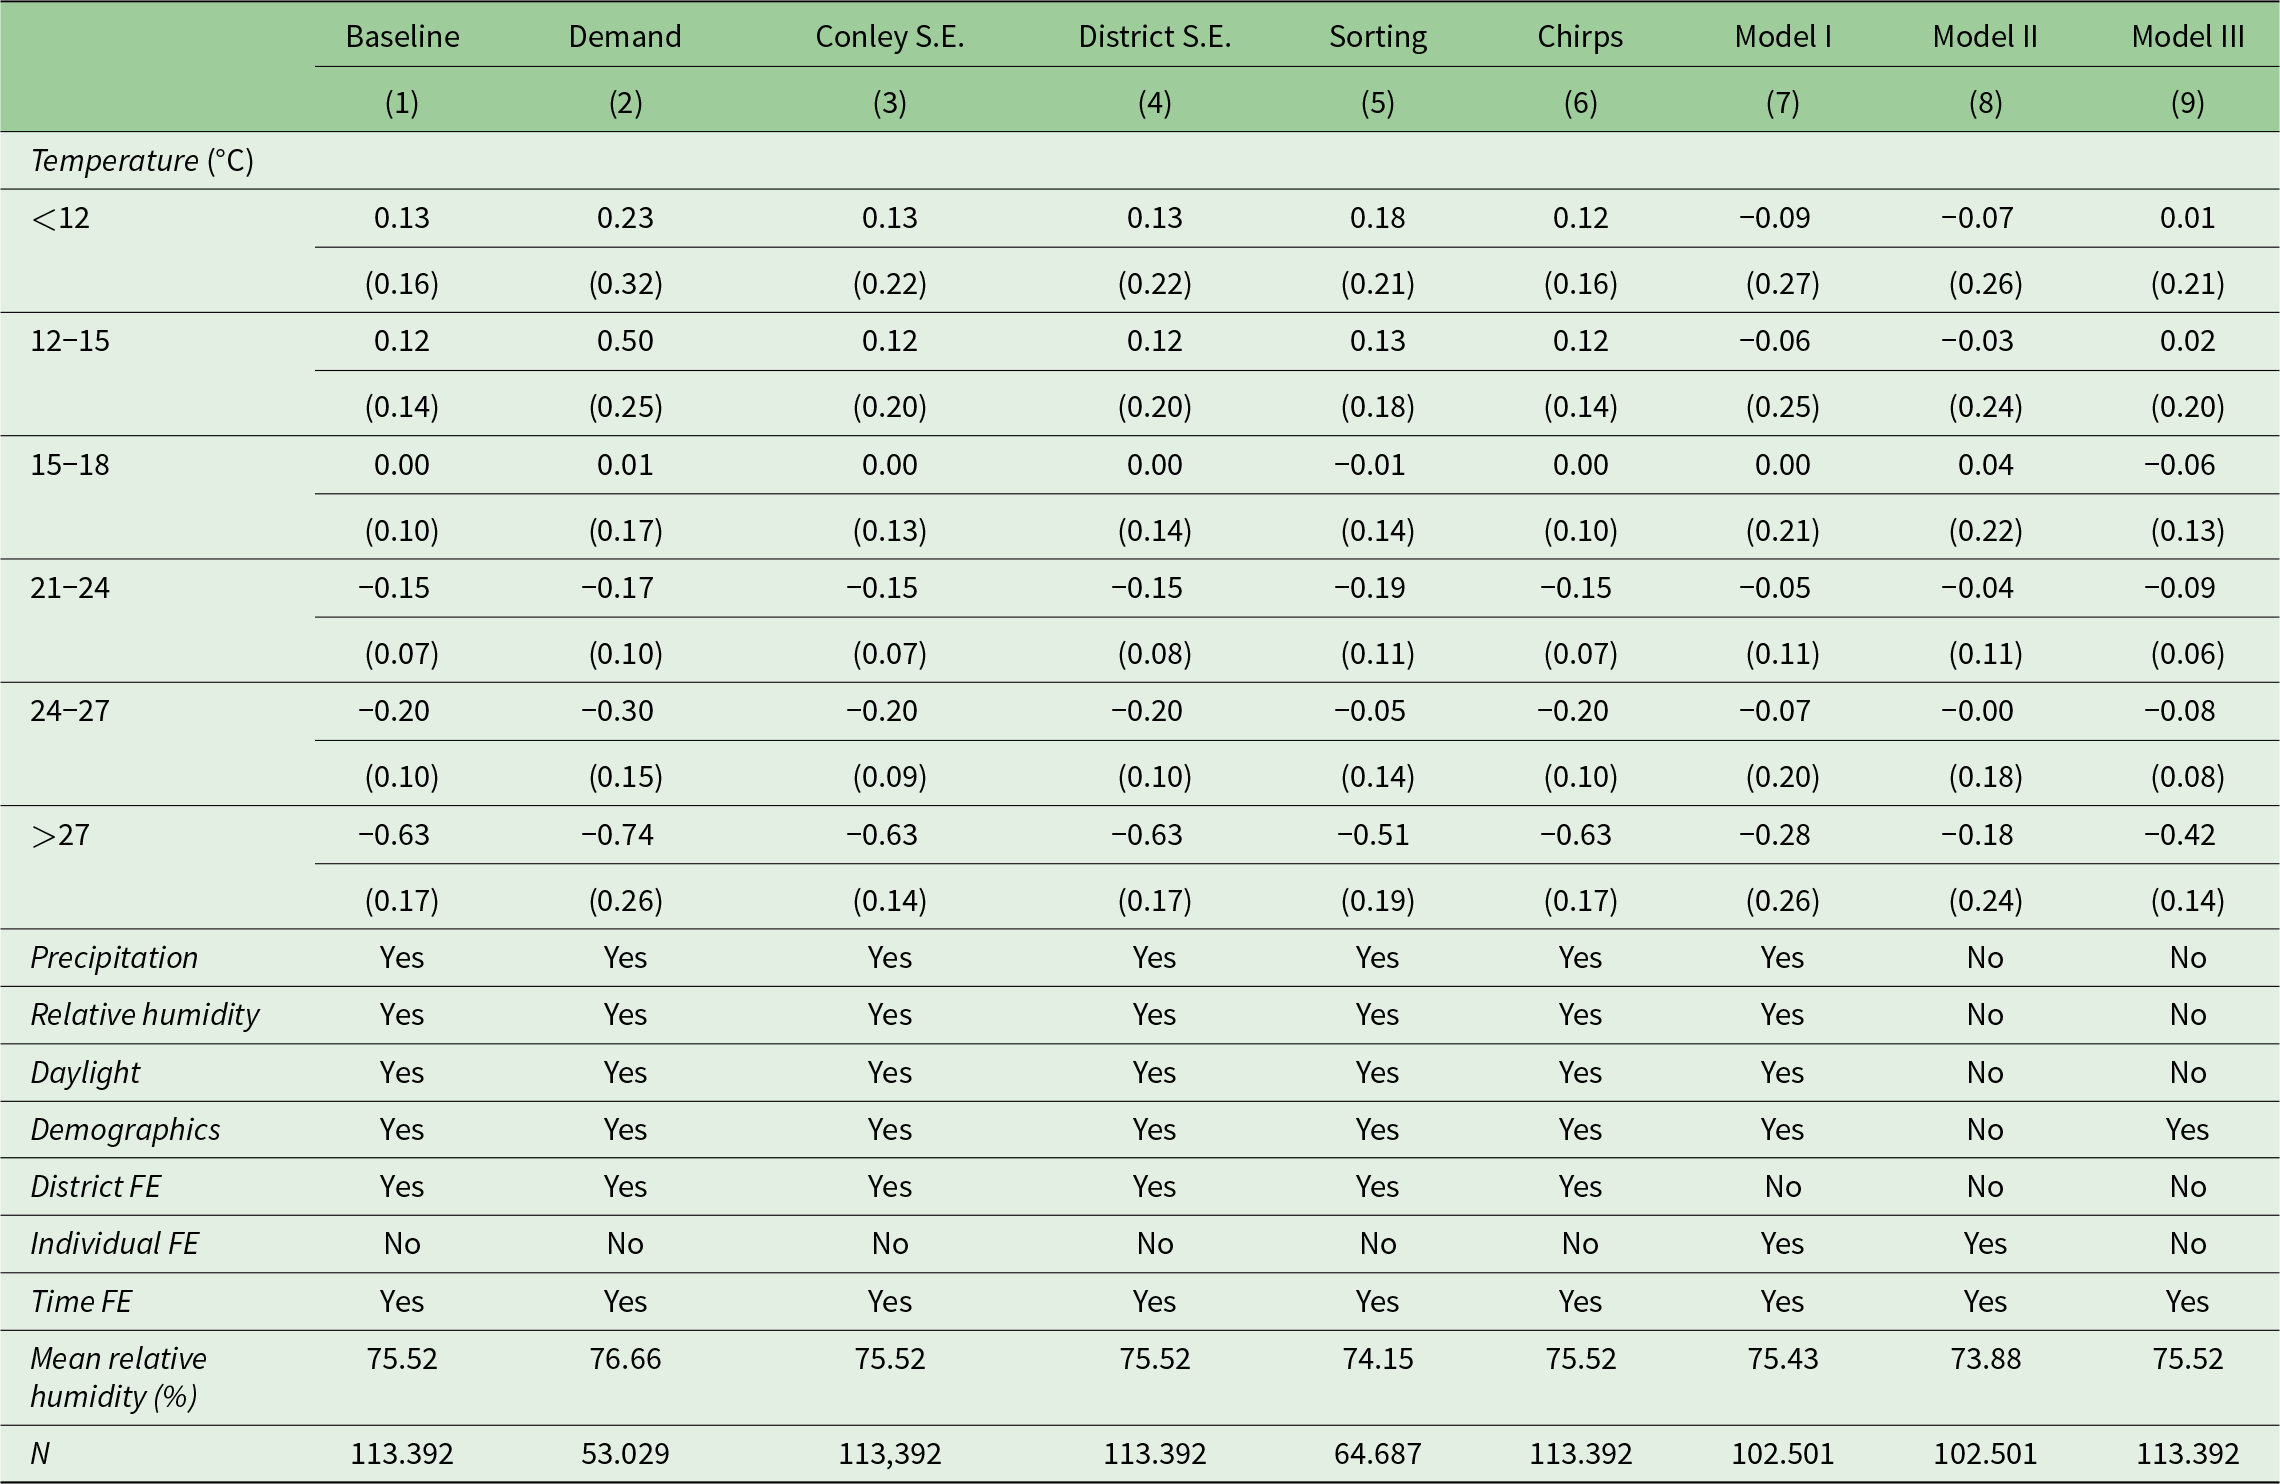Click the 15–18 temperature row label
This screenshot has height=1484, width=2280.
coord(70,465)
